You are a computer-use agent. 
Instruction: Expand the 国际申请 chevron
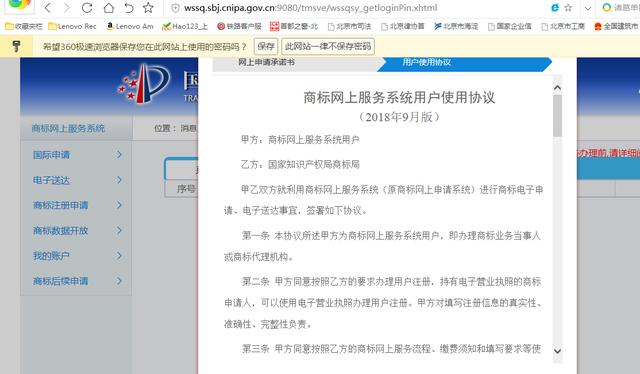tap(119, 155)
